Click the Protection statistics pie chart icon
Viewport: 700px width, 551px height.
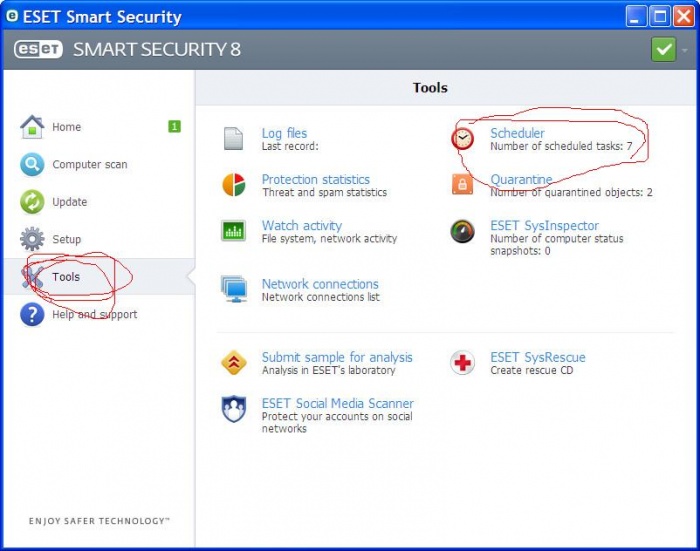233,185
